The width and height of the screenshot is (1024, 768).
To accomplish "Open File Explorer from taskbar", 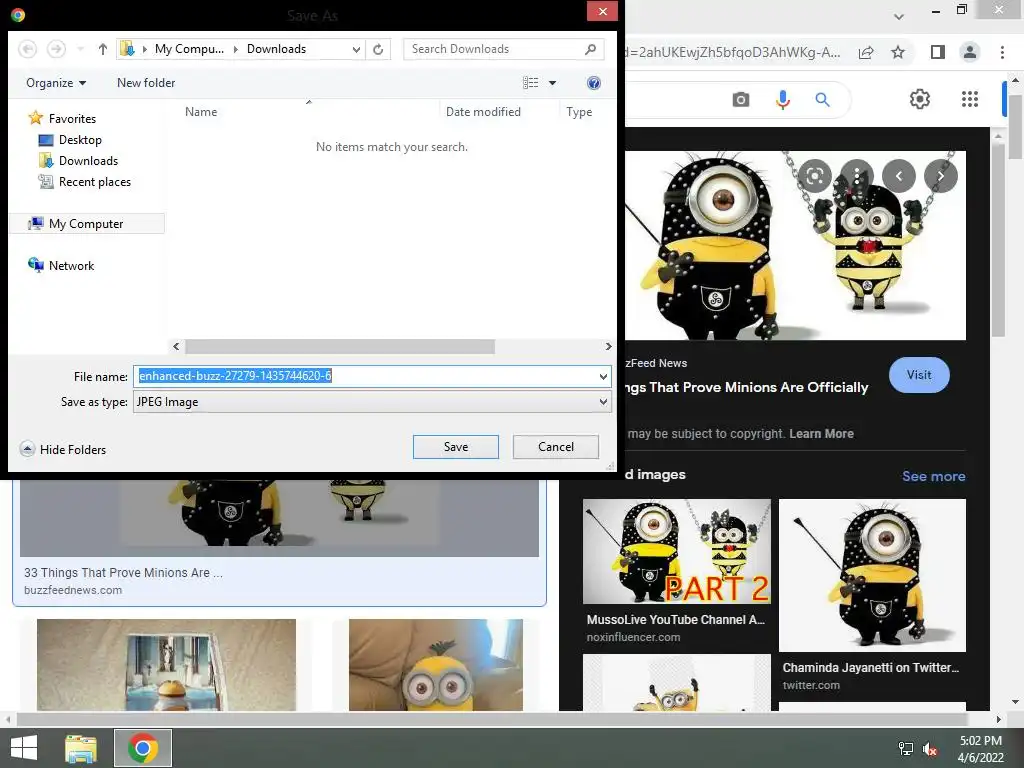I will click(x=81, y=748).
